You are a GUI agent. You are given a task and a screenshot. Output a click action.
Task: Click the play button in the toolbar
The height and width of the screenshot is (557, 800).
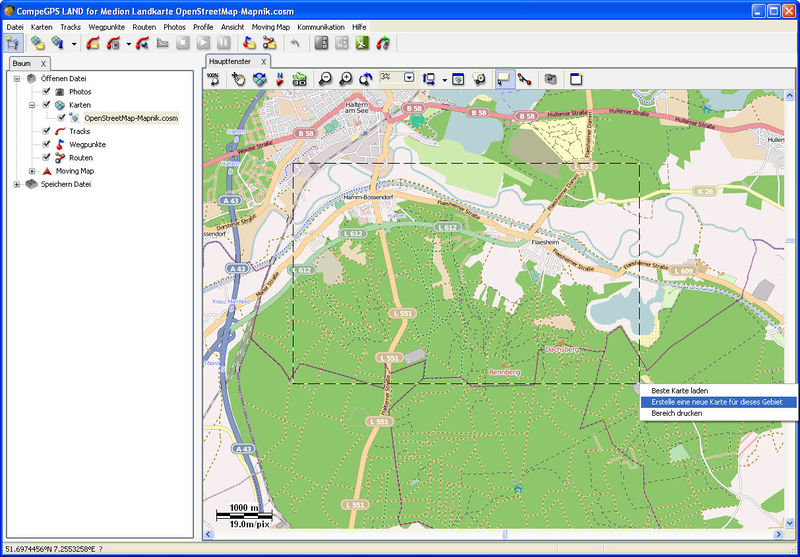(x=203, y=43)
